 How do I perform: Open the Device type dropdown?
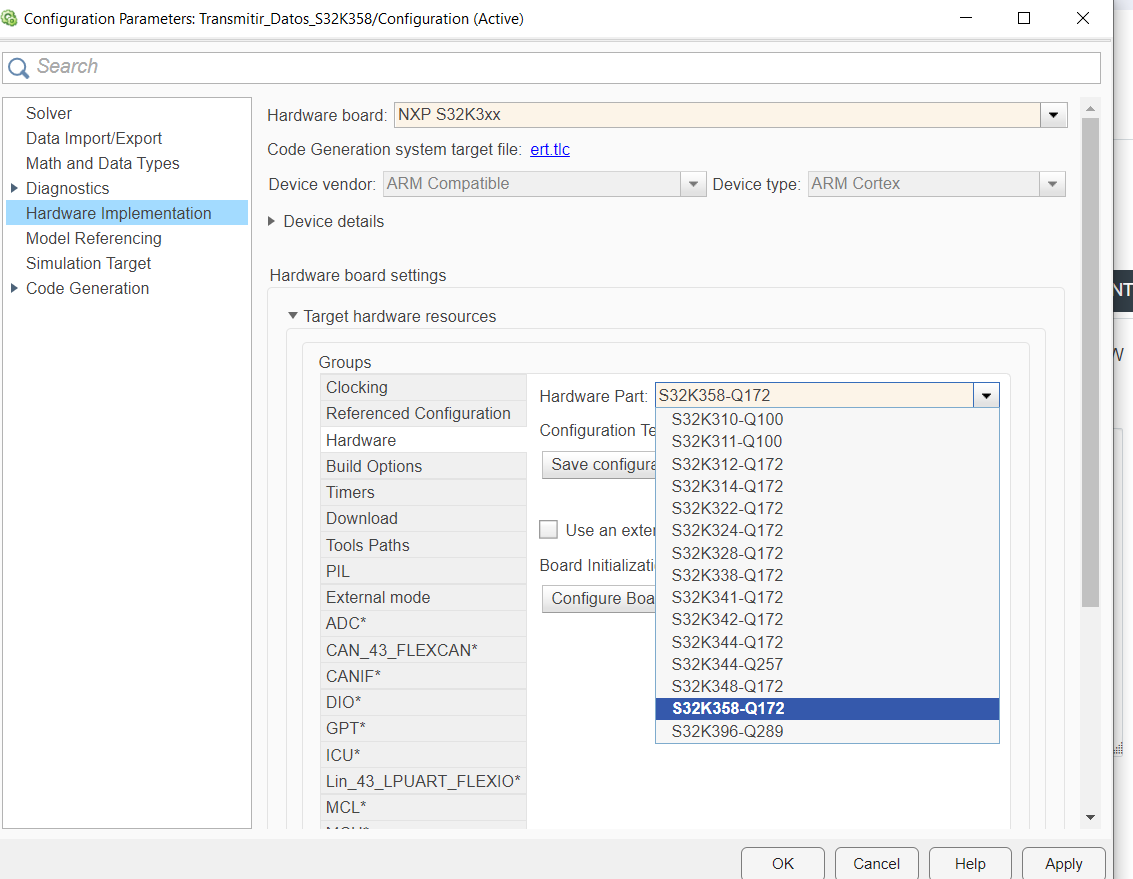point(1052,183)
